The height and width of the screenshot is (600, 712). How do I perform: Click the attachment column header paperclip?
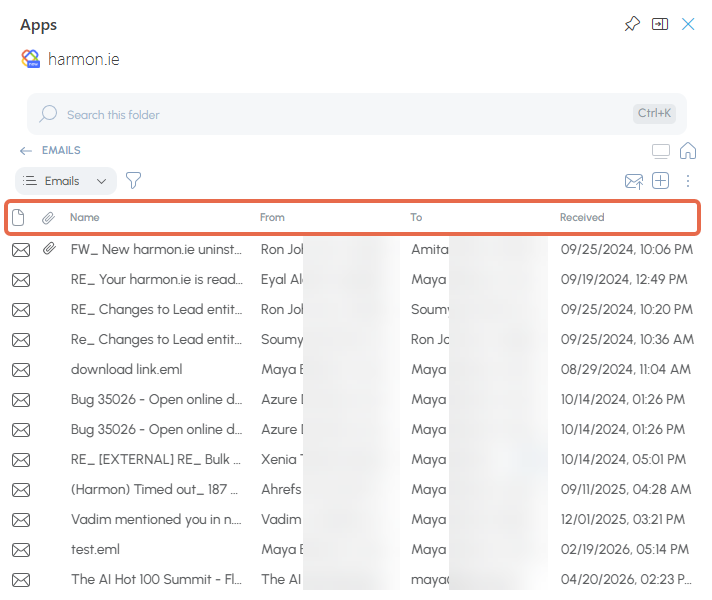pyautogui.click(x=48, y=218)
